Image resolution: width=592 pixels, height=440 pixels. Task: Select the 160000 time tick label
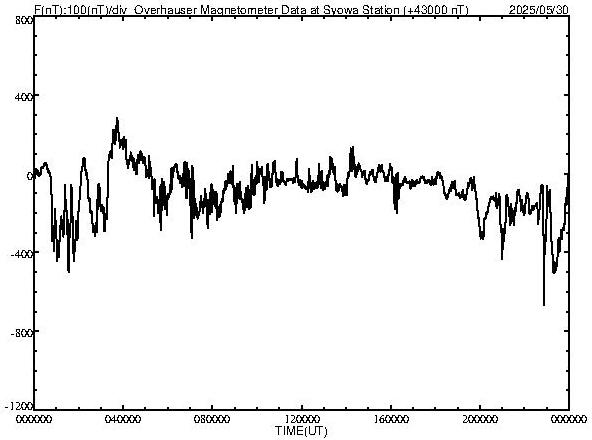pyautogui.click(x=391, y=419)
